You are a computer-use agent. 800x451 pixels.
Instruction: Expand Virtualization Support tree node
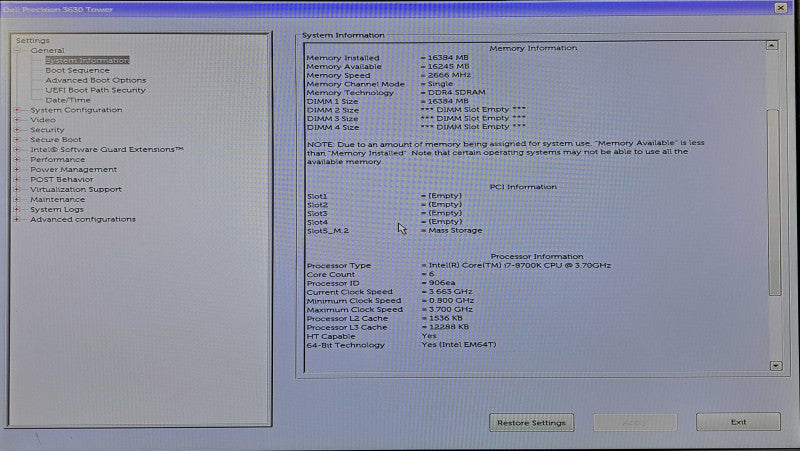tap(17, 189)
